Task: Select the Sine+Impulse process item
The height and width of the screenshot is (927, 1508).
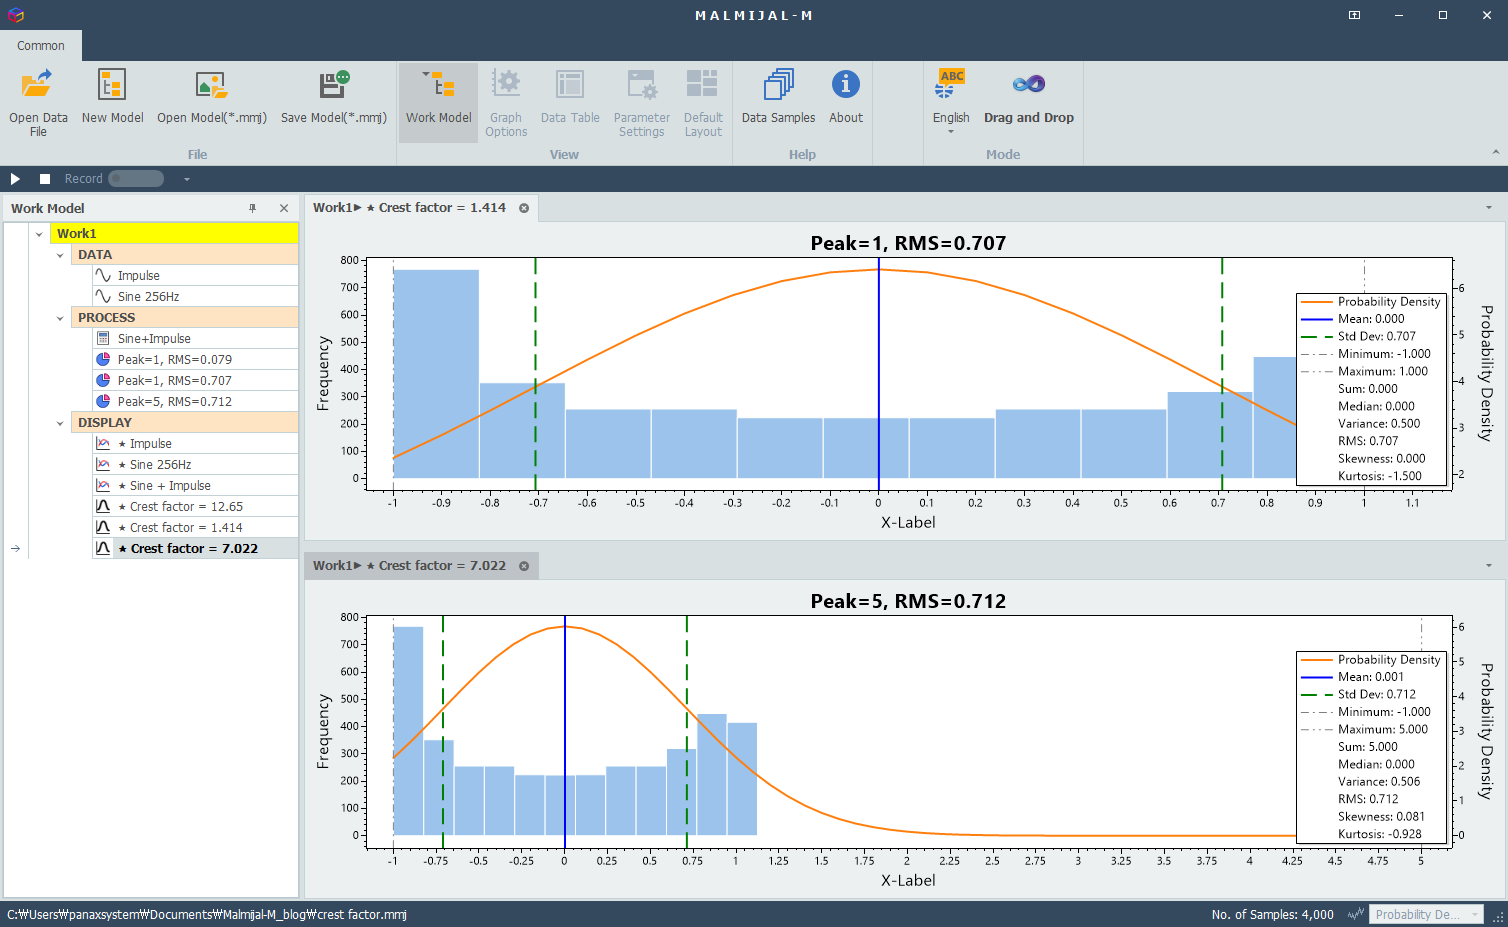Action: point(195,339)
